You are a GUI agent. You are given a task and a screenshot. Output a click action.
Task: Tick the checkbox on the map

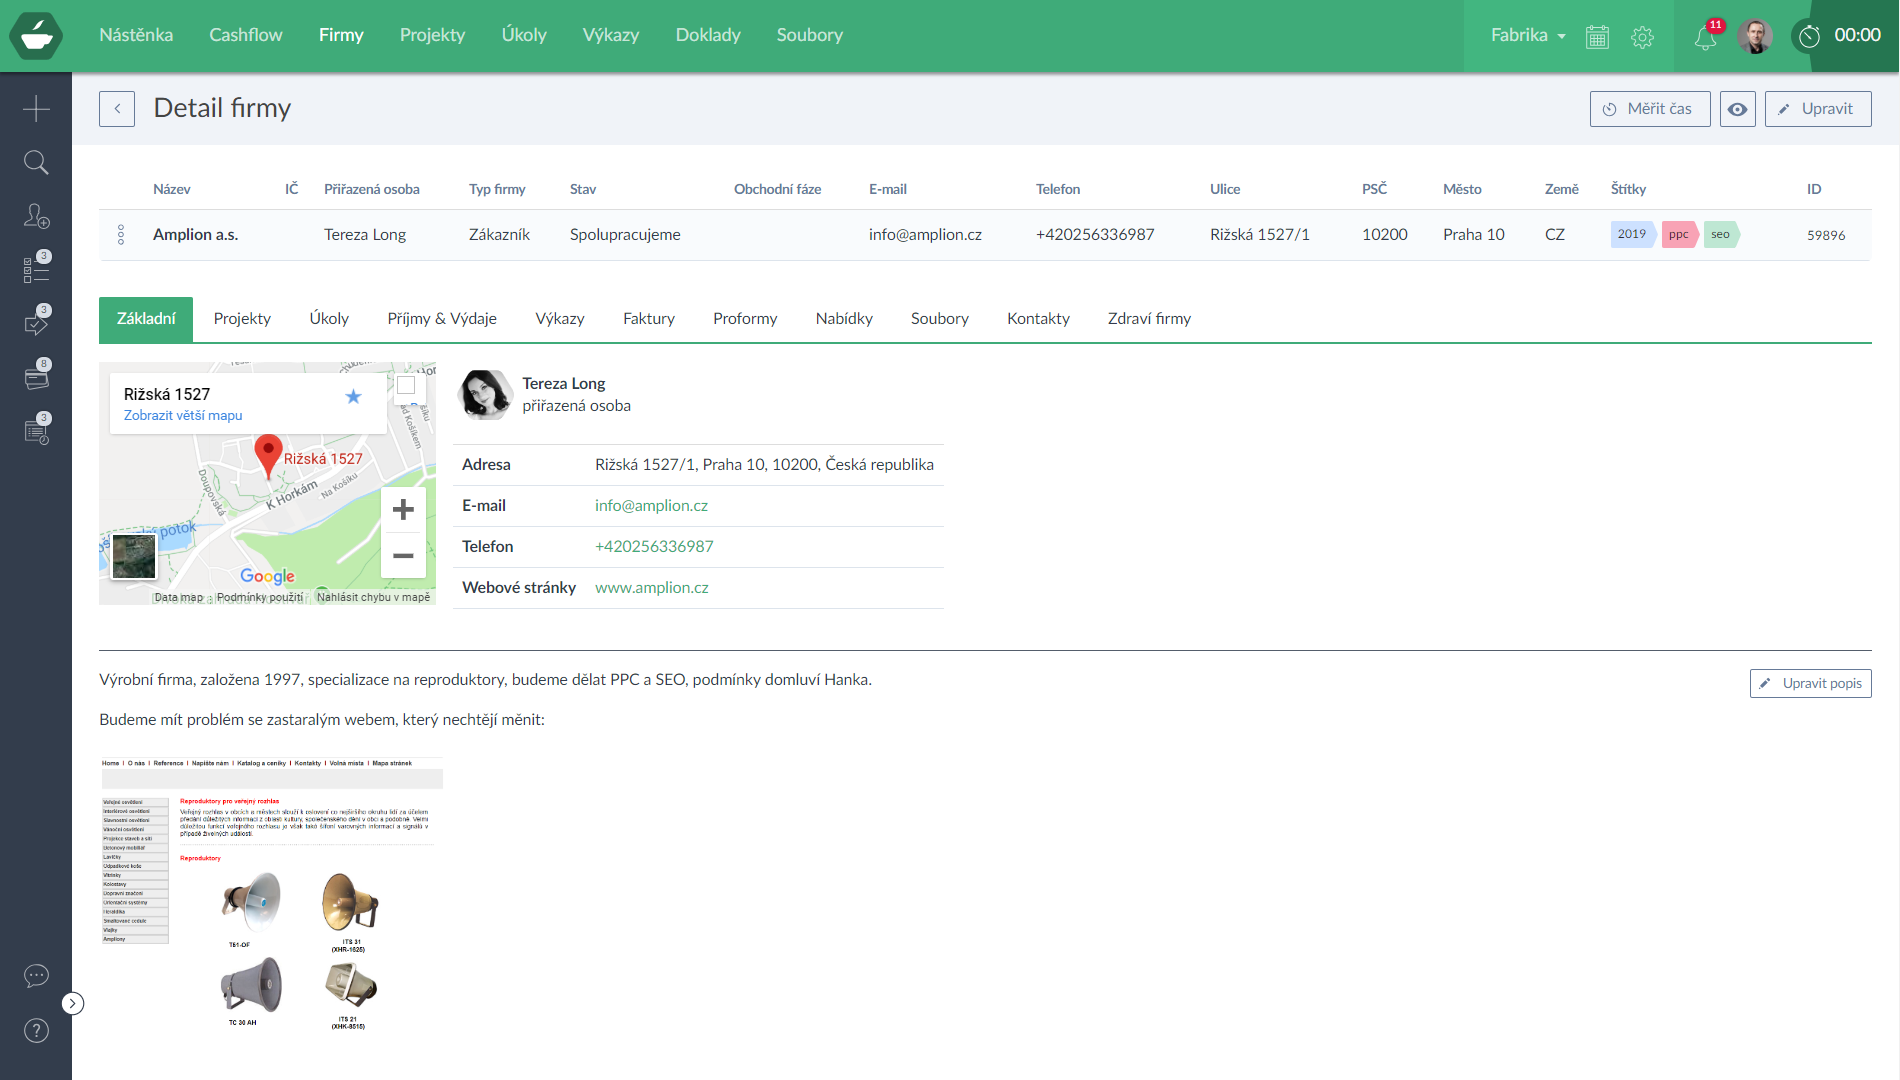406,385
